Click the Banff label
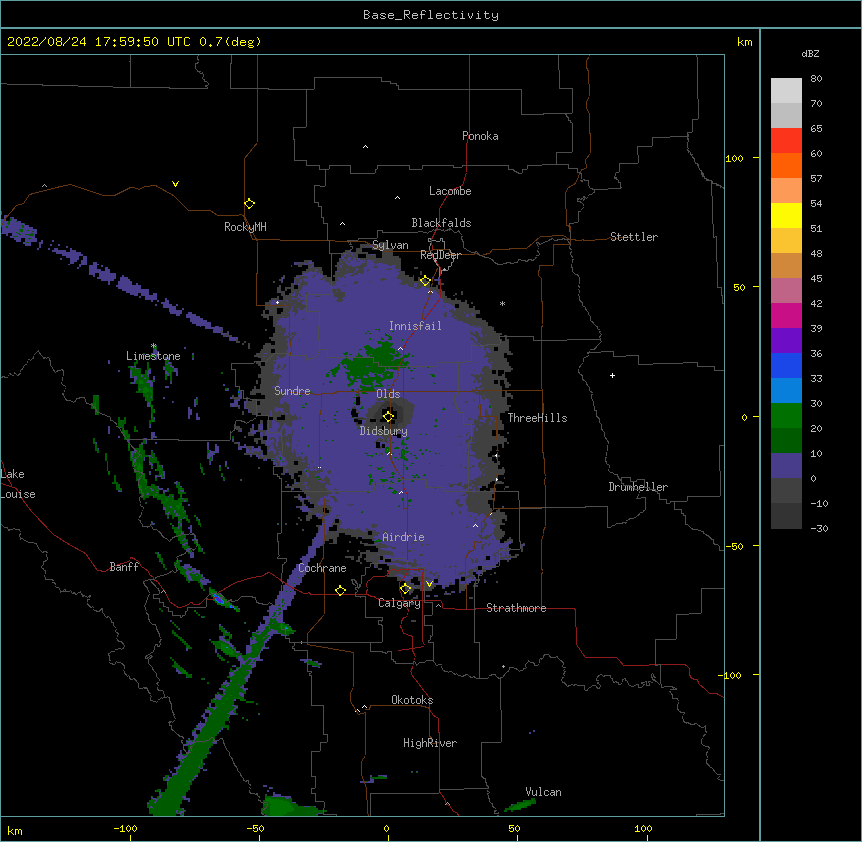 tap(124, 567)
